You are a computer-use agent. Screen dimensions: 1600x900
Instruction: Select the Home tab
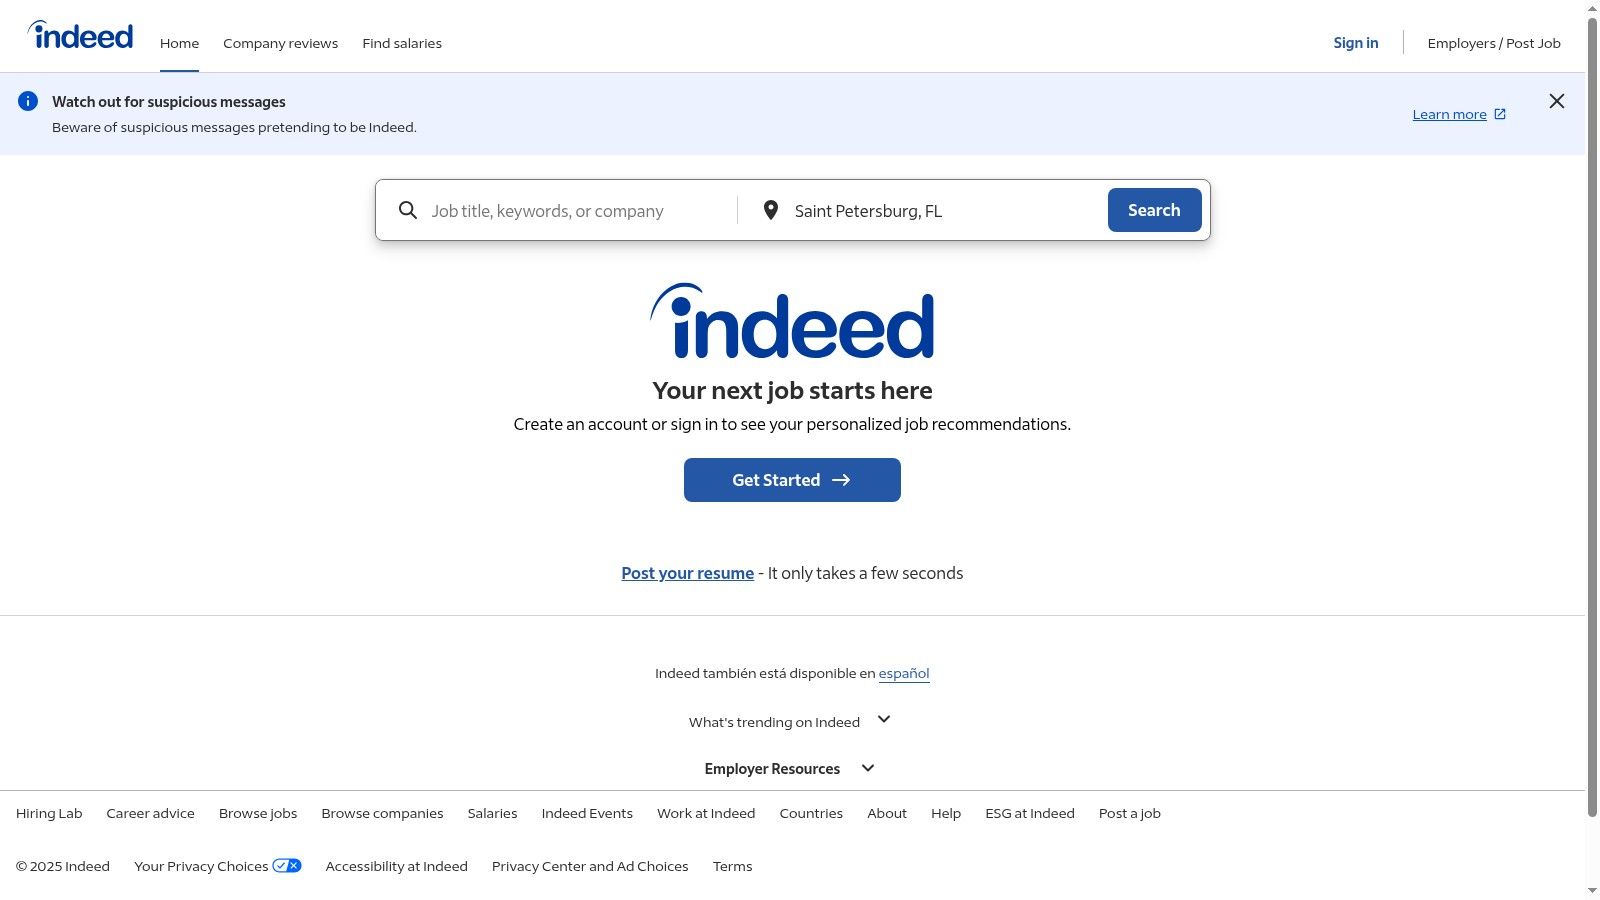tap(179, 43)
